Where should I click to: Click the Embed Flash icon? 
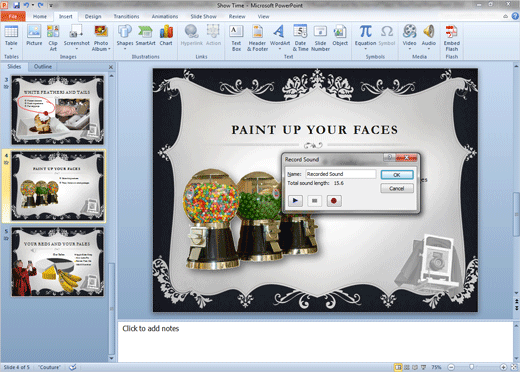pos(452,37)
